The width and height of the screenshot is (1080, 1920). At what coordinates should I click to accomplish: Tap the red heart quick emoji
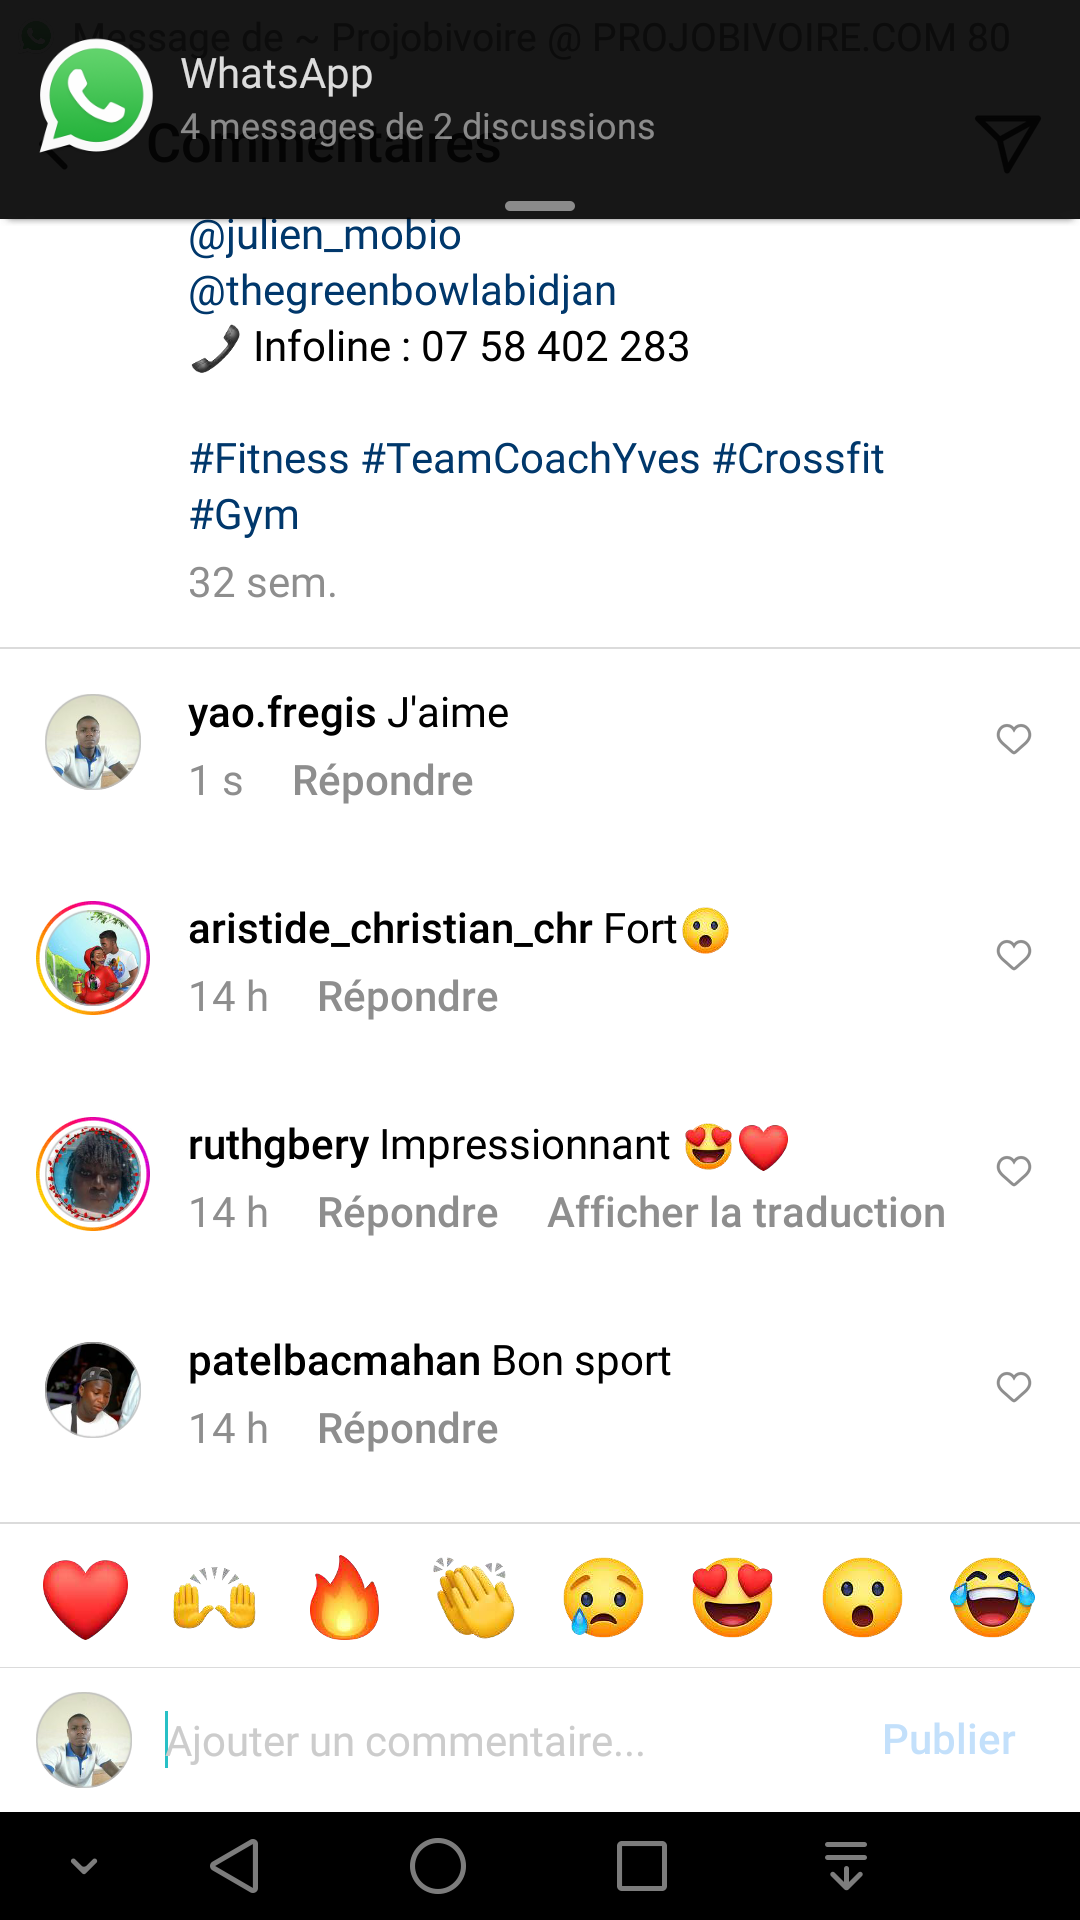coord(86,1597)
